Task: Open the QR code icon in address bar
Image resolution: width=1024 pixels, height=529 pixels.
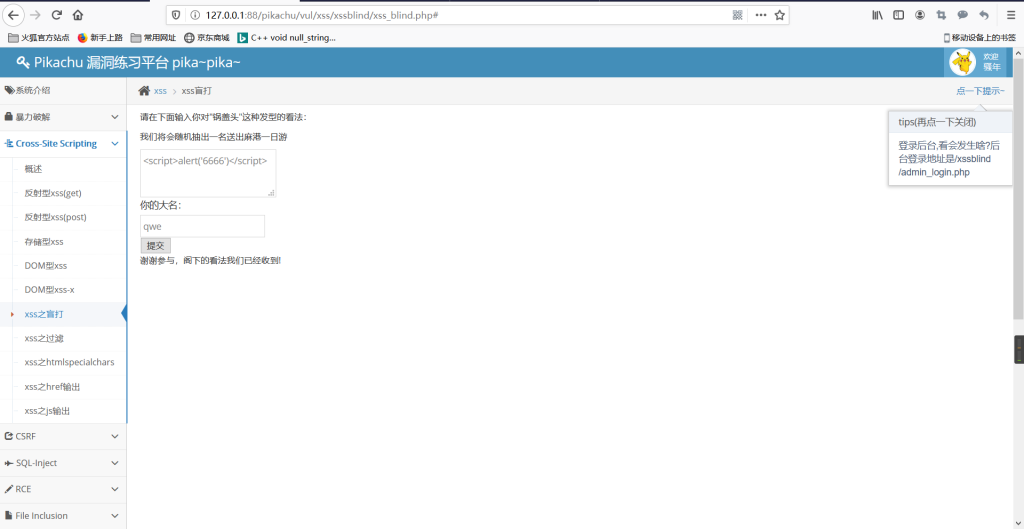Action: 738,15
